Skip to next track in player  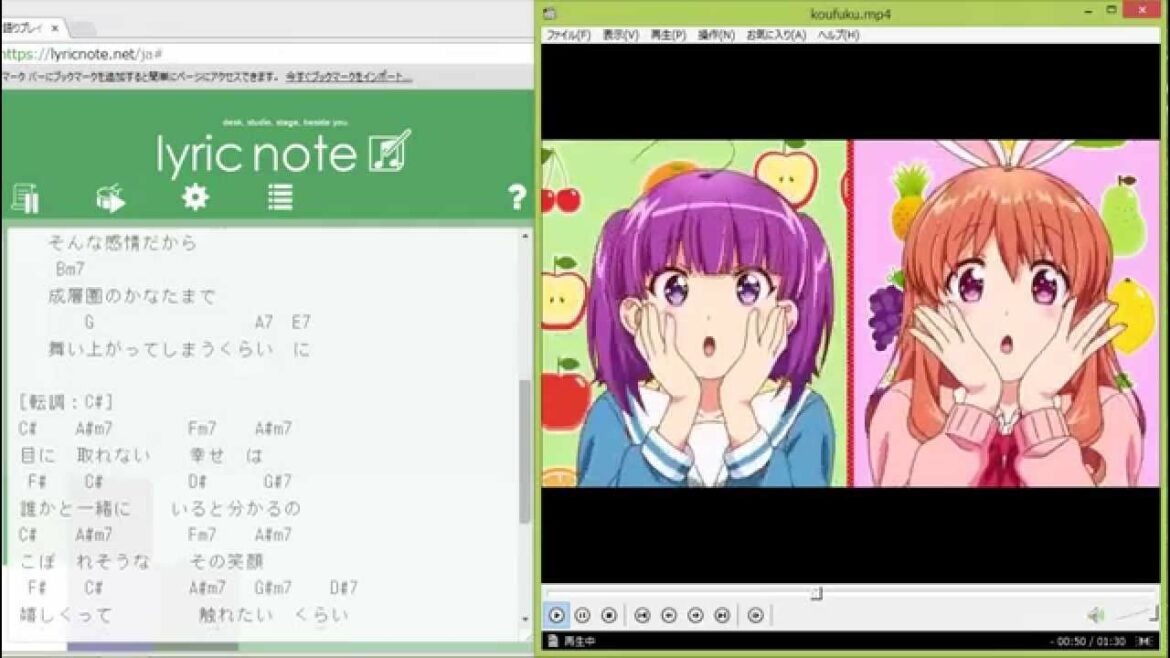722,615
